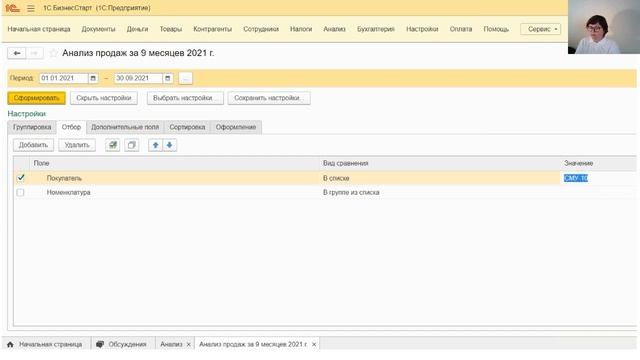The height and width of the screenshot is (360, 640).
Task: Click the 1C logo icon
Action: [x=13, y=8]
